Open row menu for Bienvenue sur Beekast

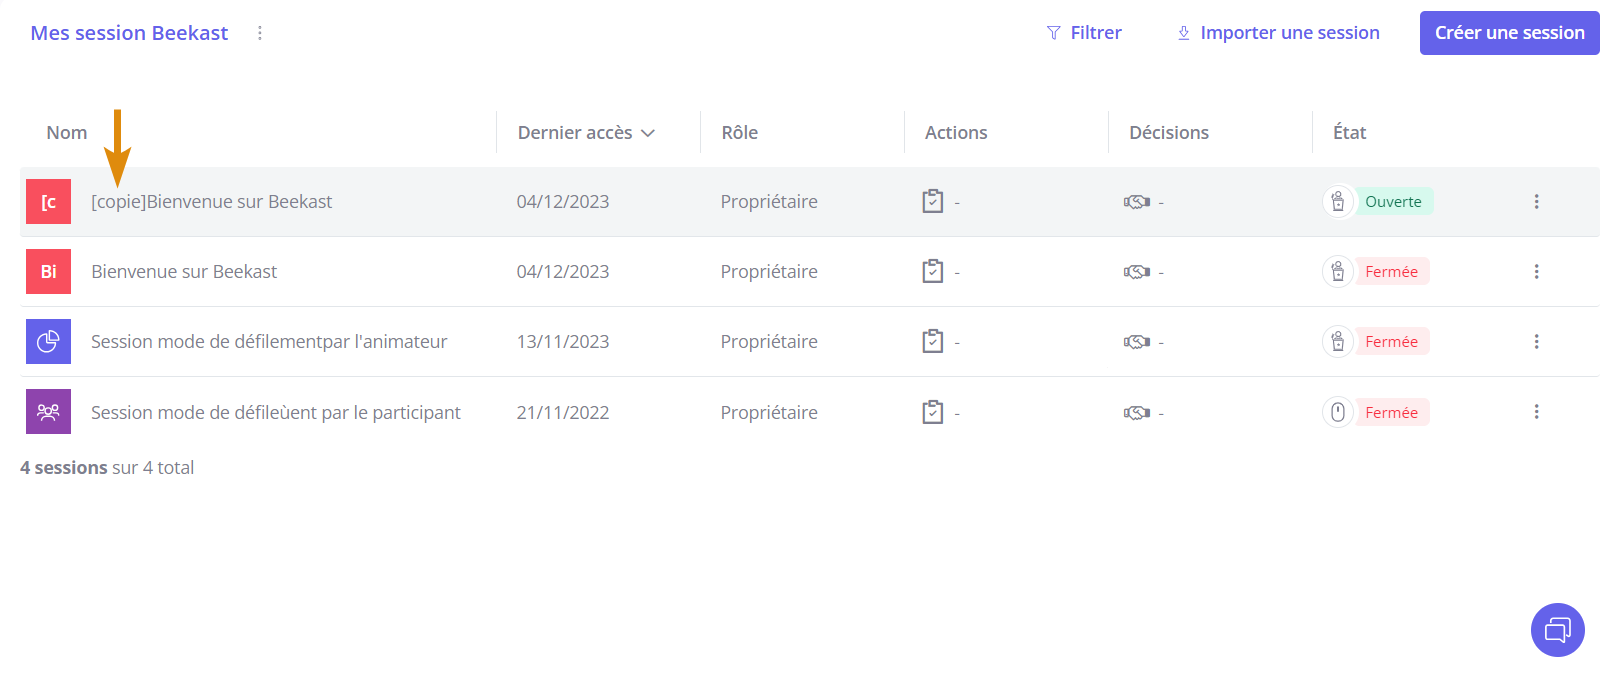click(x=1536, y=272)
